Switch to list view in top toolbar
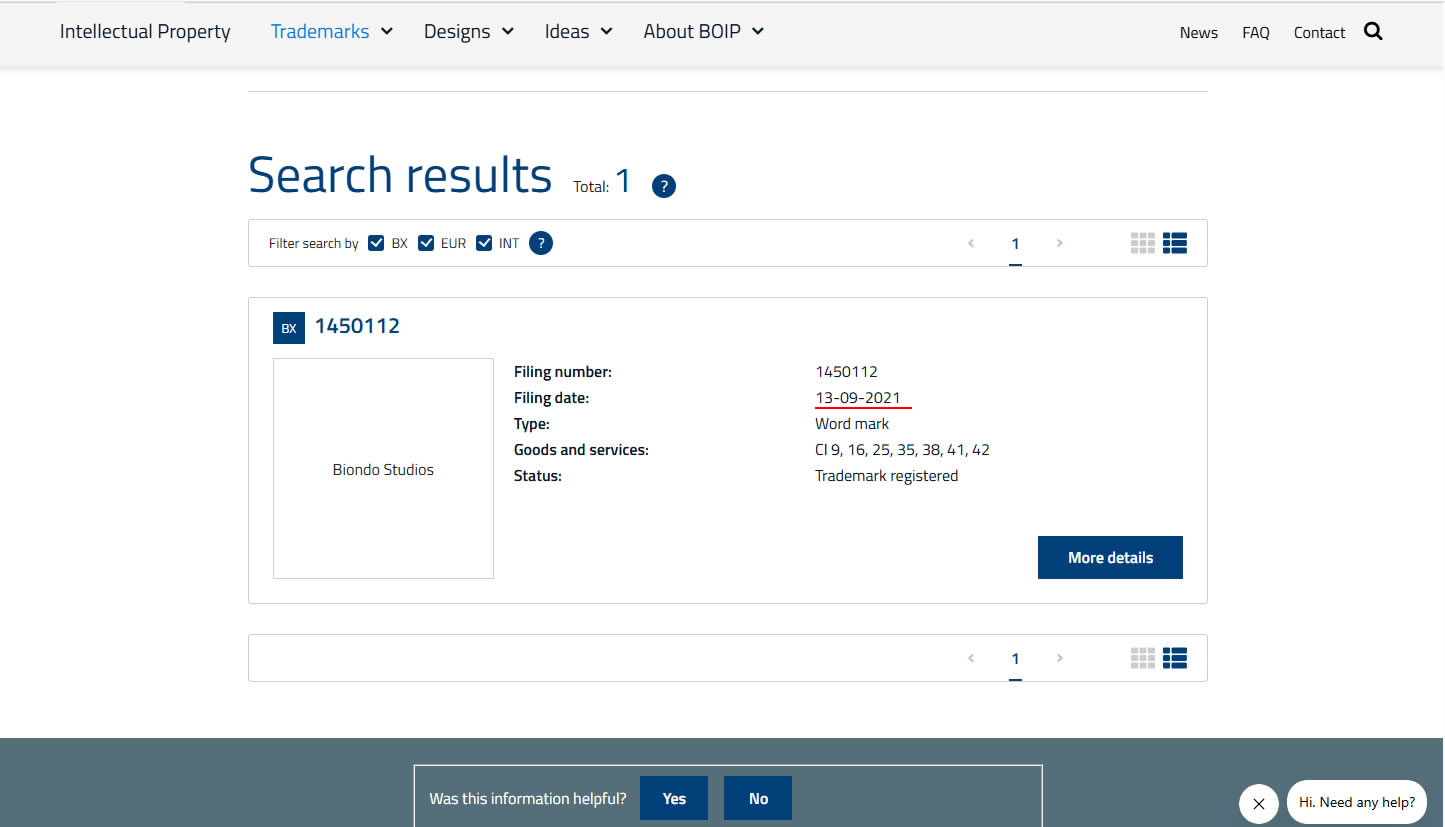 [1174, 243]
